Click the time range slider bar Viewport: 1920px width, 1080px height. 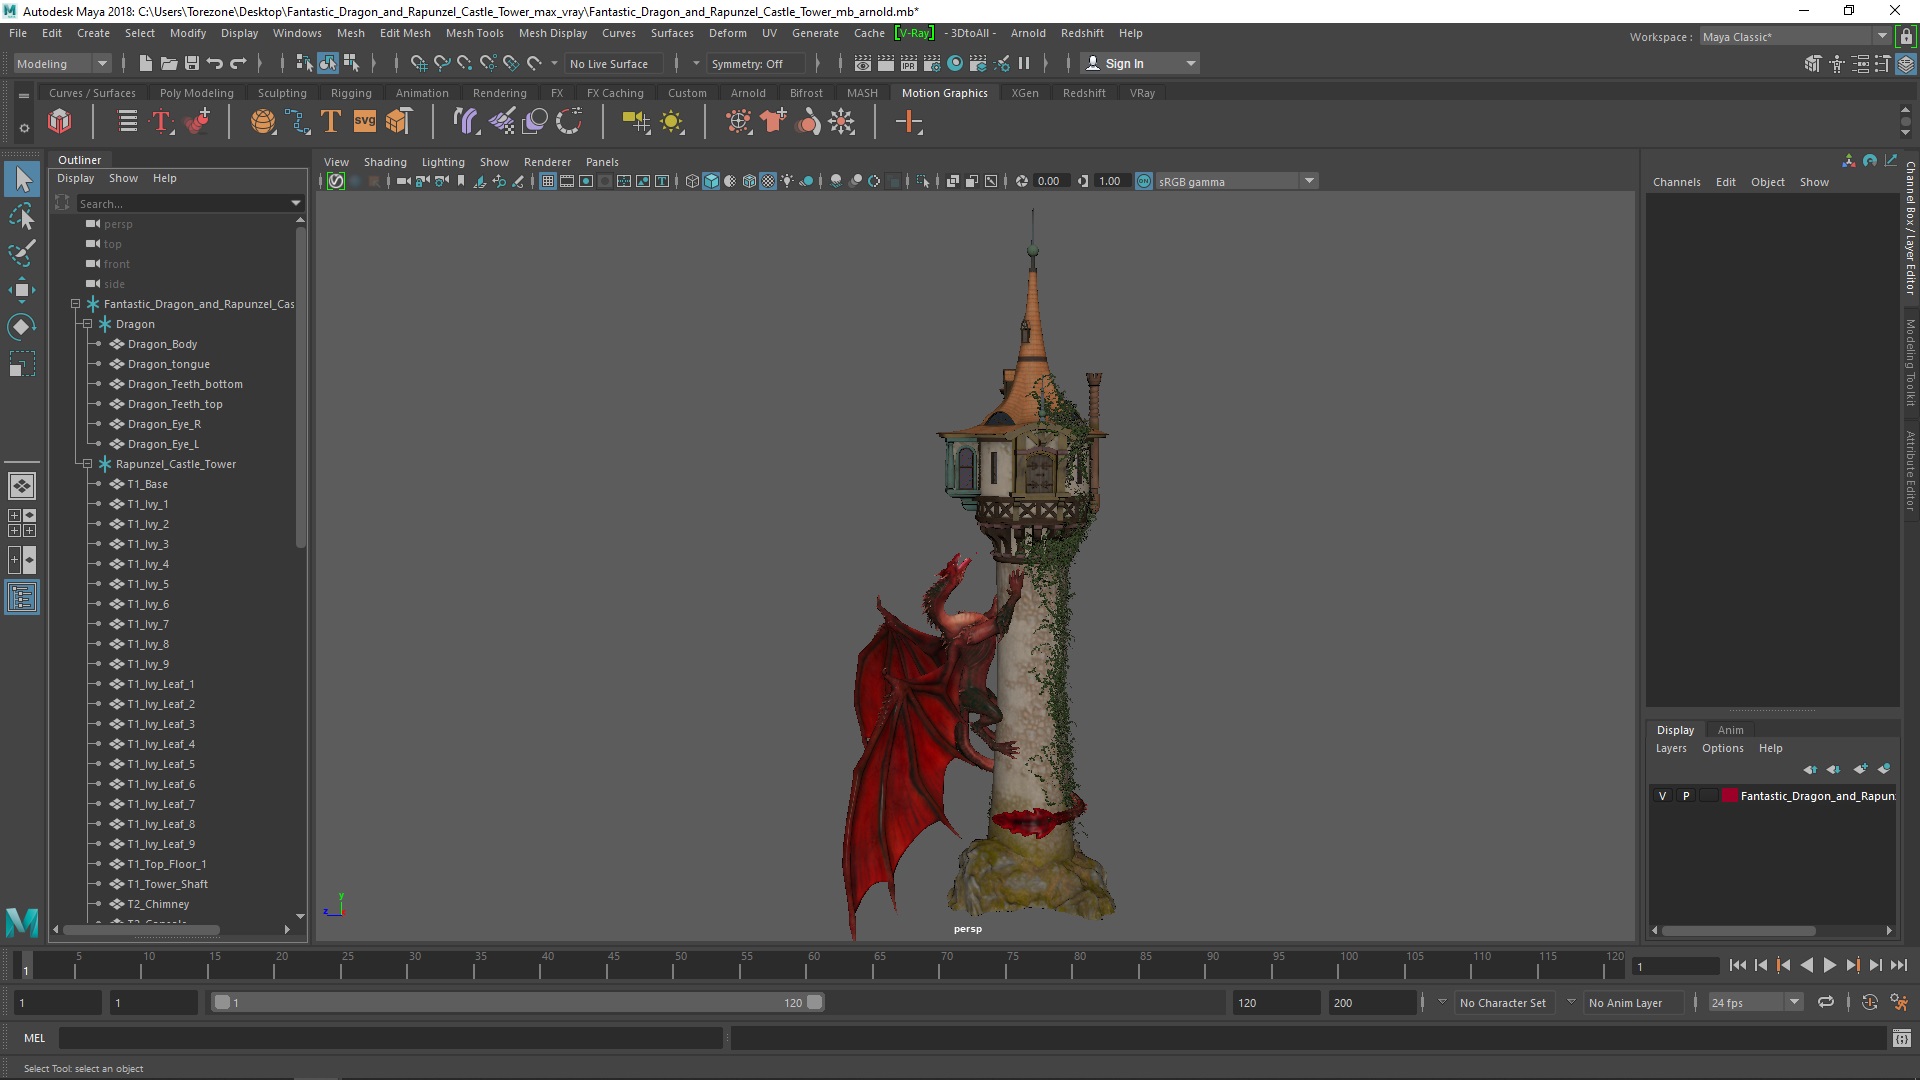(517, 1002)
